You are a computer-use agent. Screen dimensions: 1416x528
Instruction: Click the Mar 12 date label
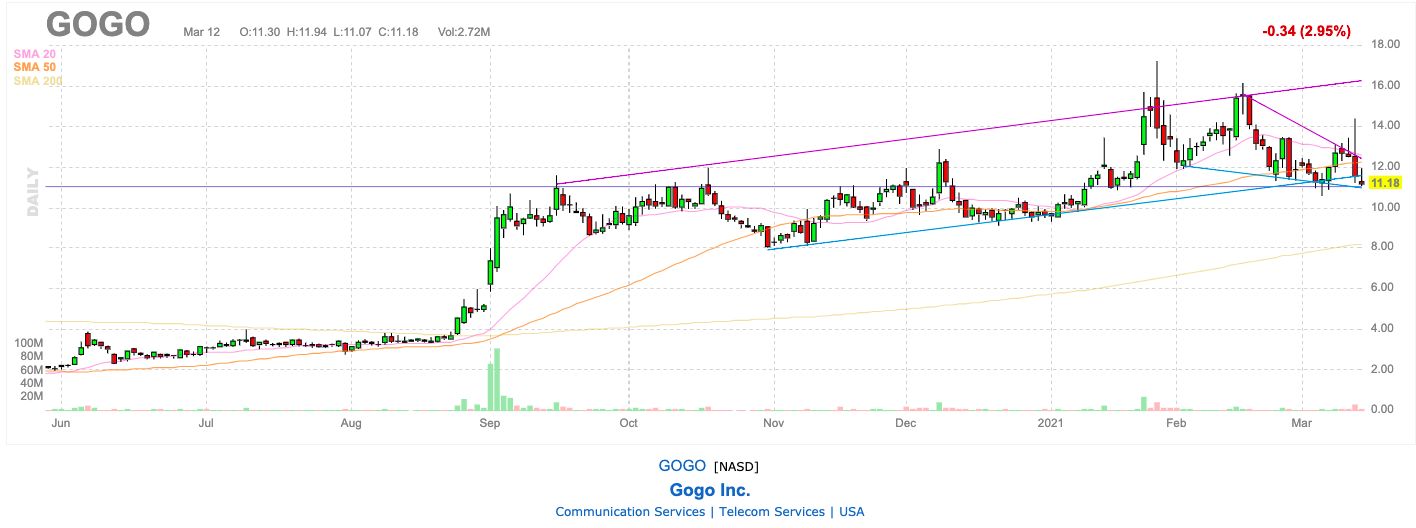pyautogui.click(x=201, y=32)
